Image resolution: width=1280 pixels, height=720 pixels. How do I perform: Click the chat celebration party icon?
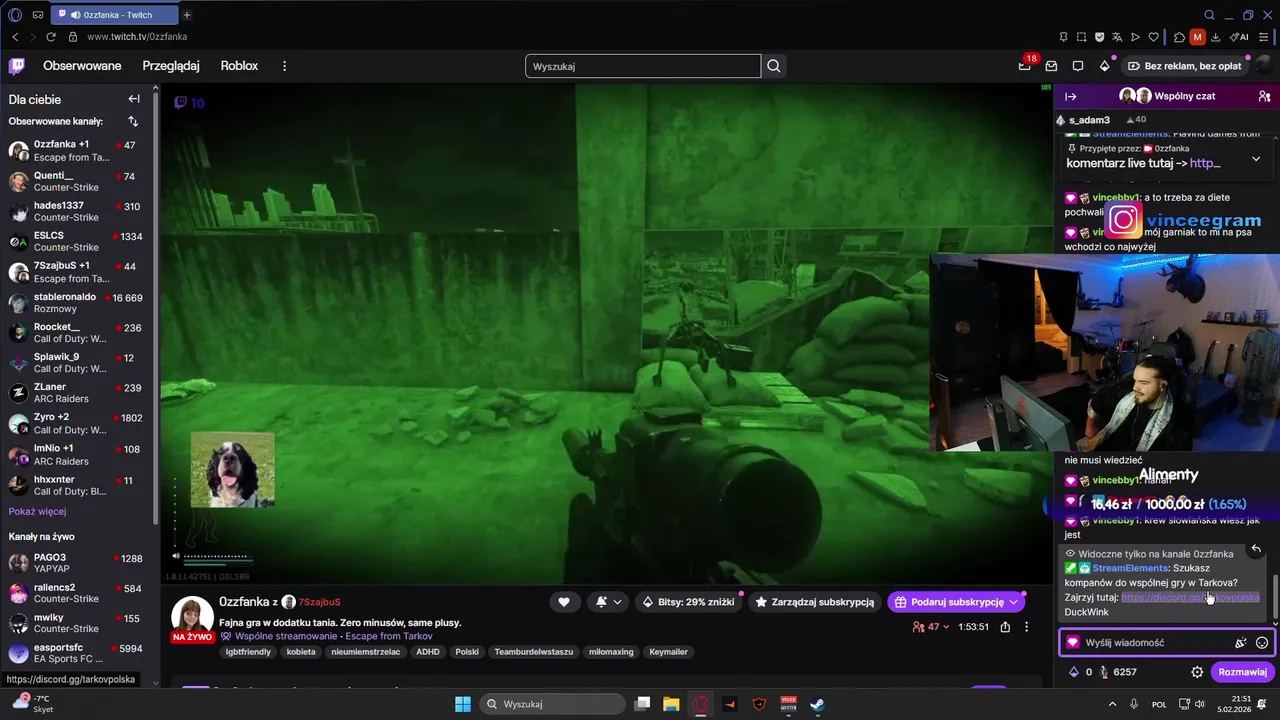click(x=1241, y=643)
